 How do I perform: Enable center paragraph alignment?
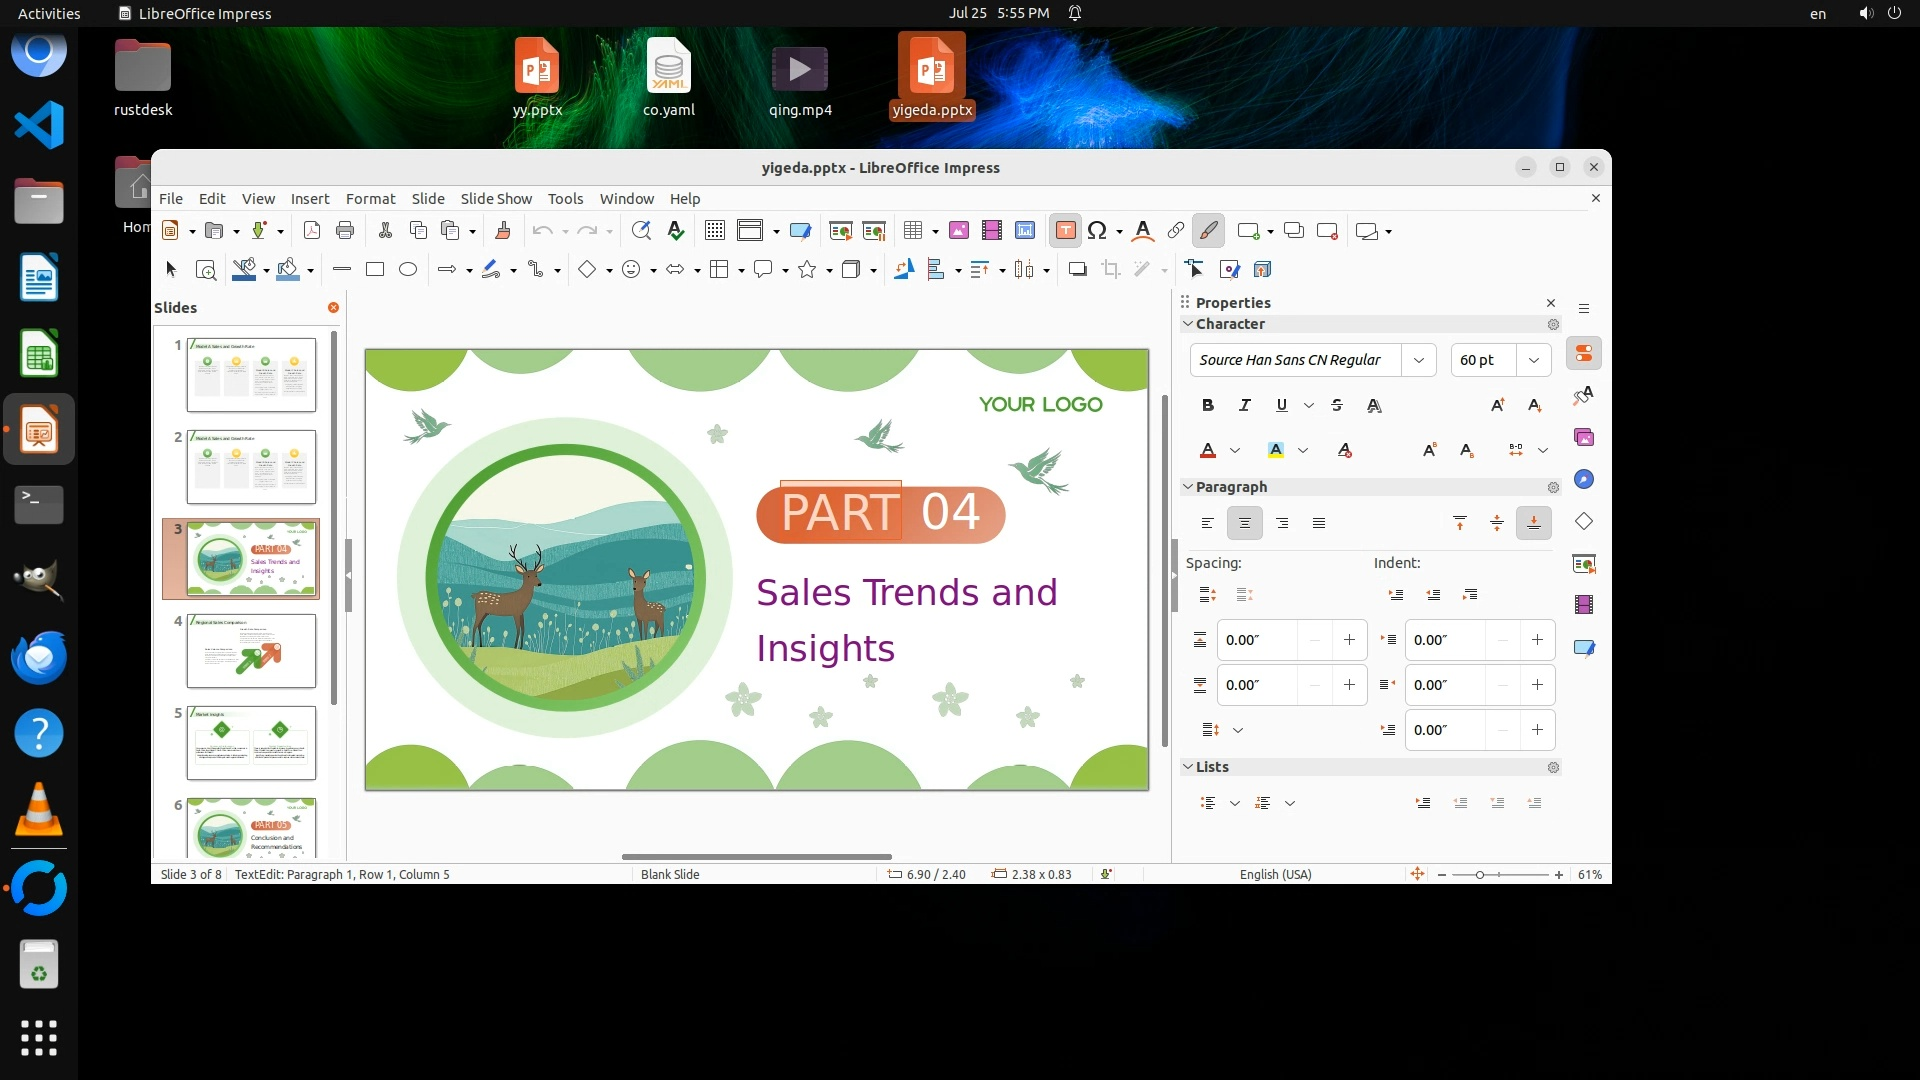click(x=1245, y=523)
